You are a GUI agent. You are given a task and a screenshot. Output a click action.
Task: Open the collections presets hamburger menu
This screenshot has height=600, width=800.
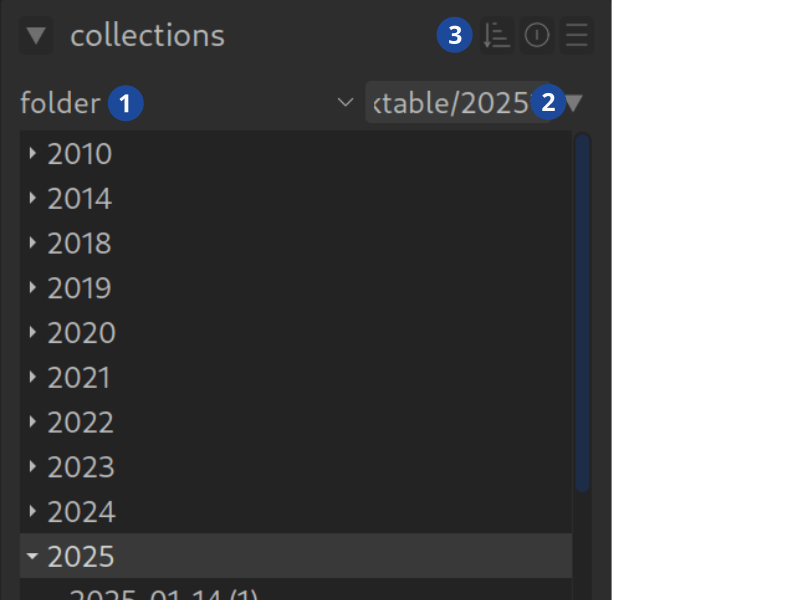[576, 36]
